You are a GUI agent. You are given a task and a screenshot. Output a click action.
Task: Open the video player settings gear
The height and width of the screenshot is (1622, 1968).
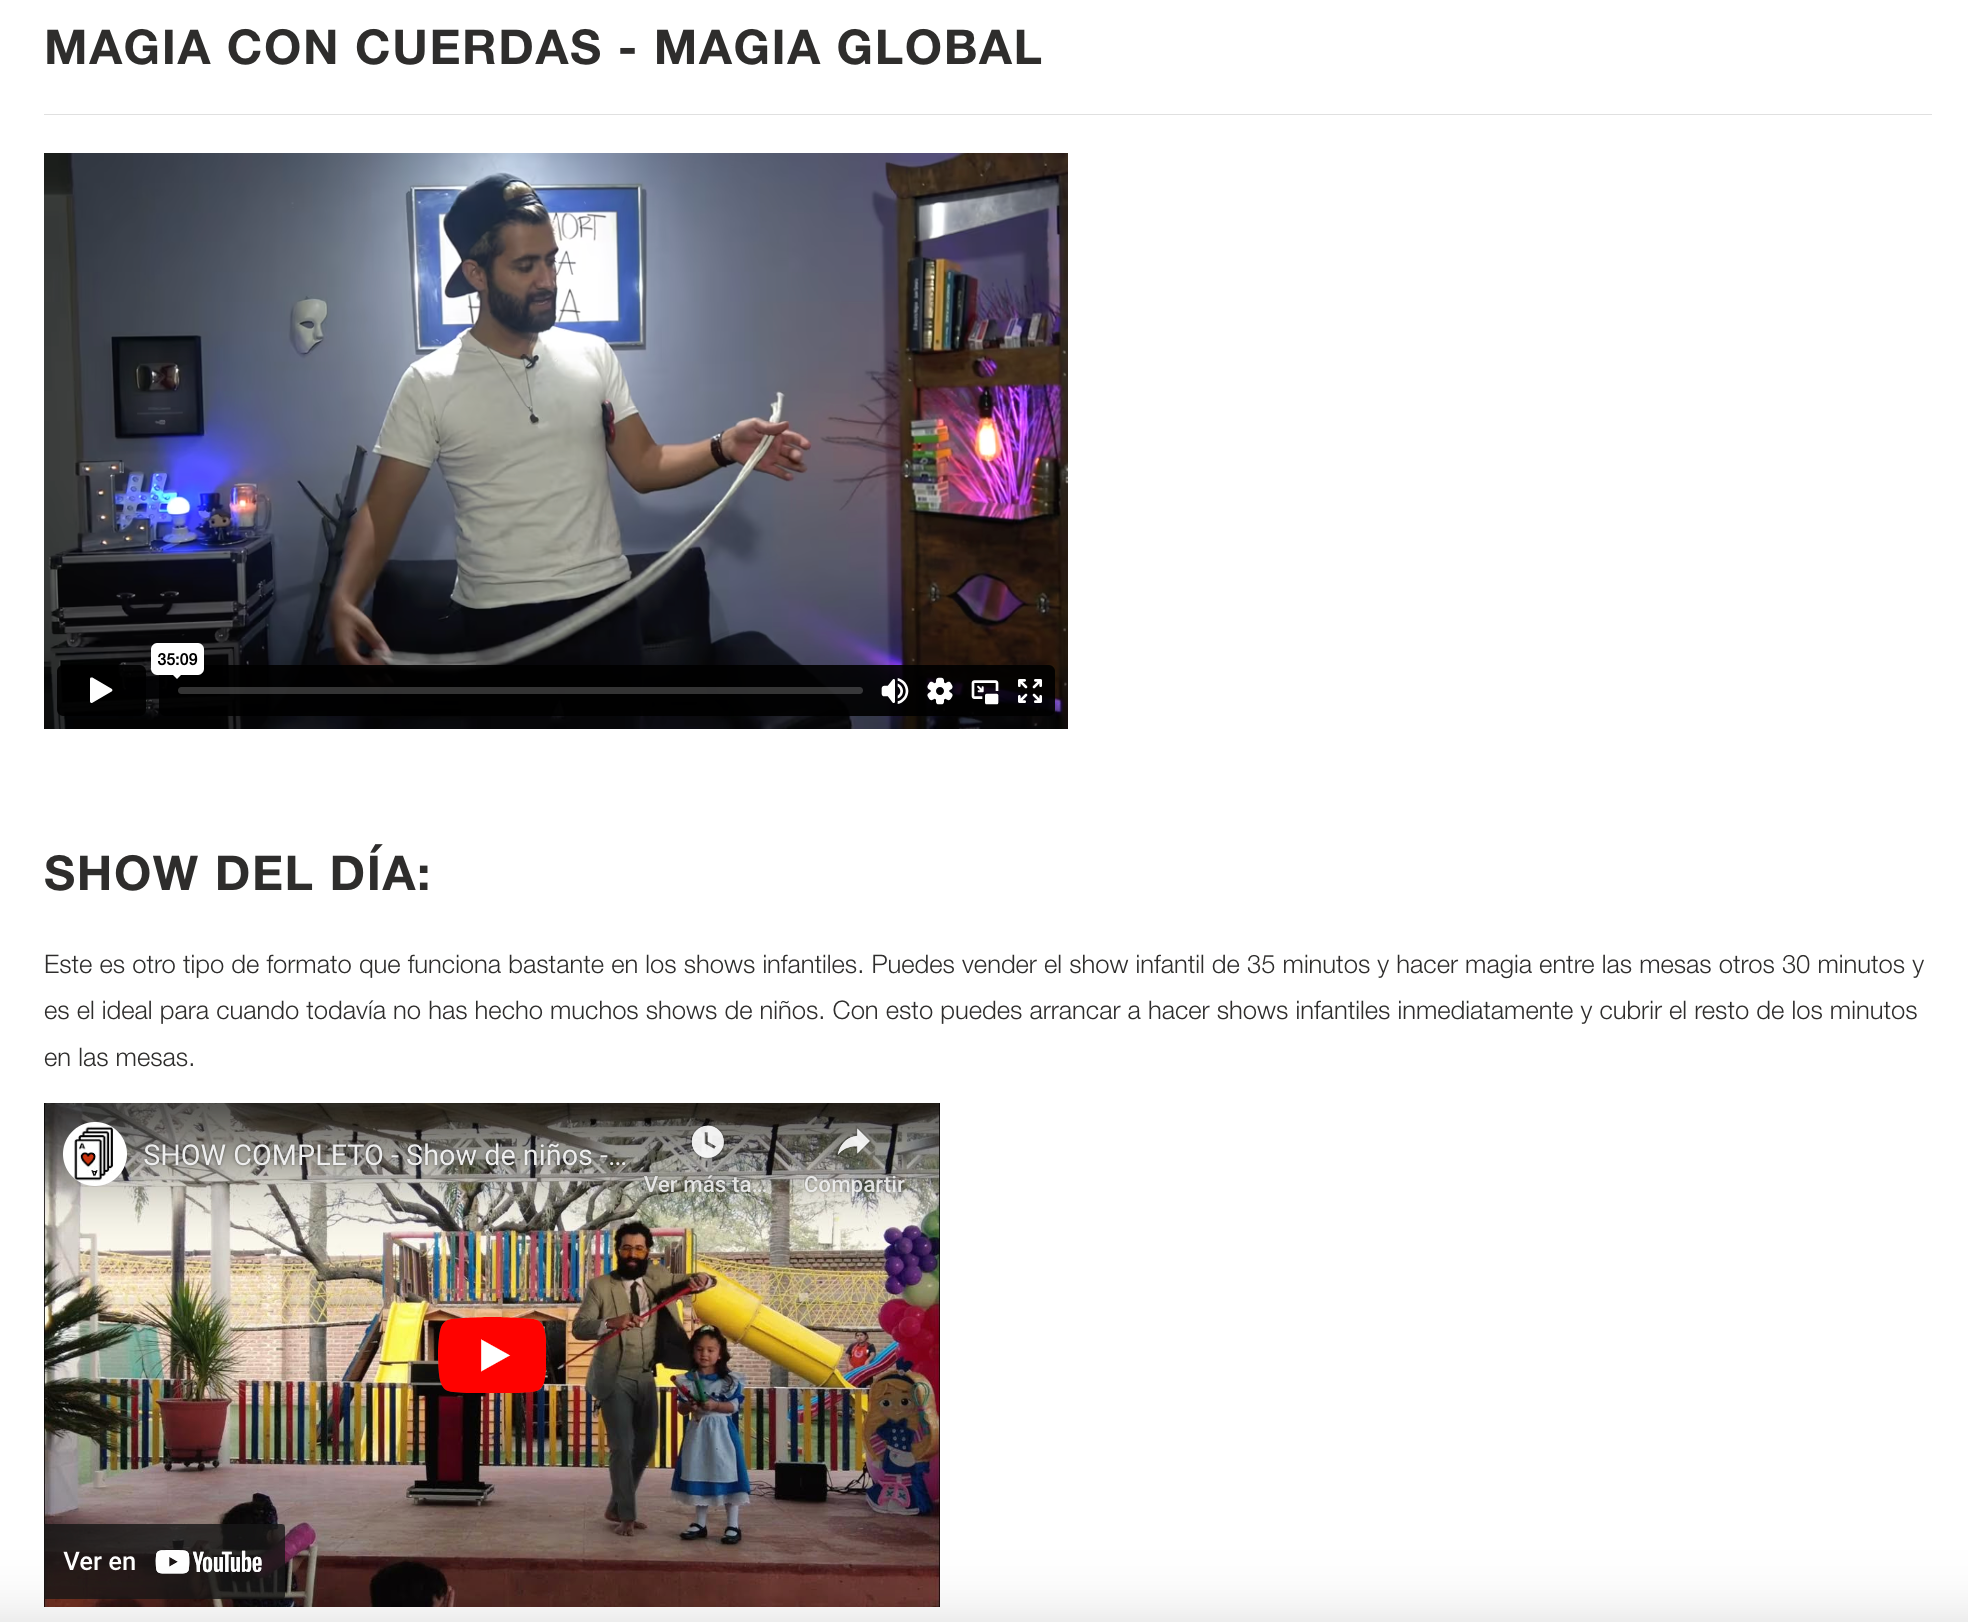(x=940, y=690)
